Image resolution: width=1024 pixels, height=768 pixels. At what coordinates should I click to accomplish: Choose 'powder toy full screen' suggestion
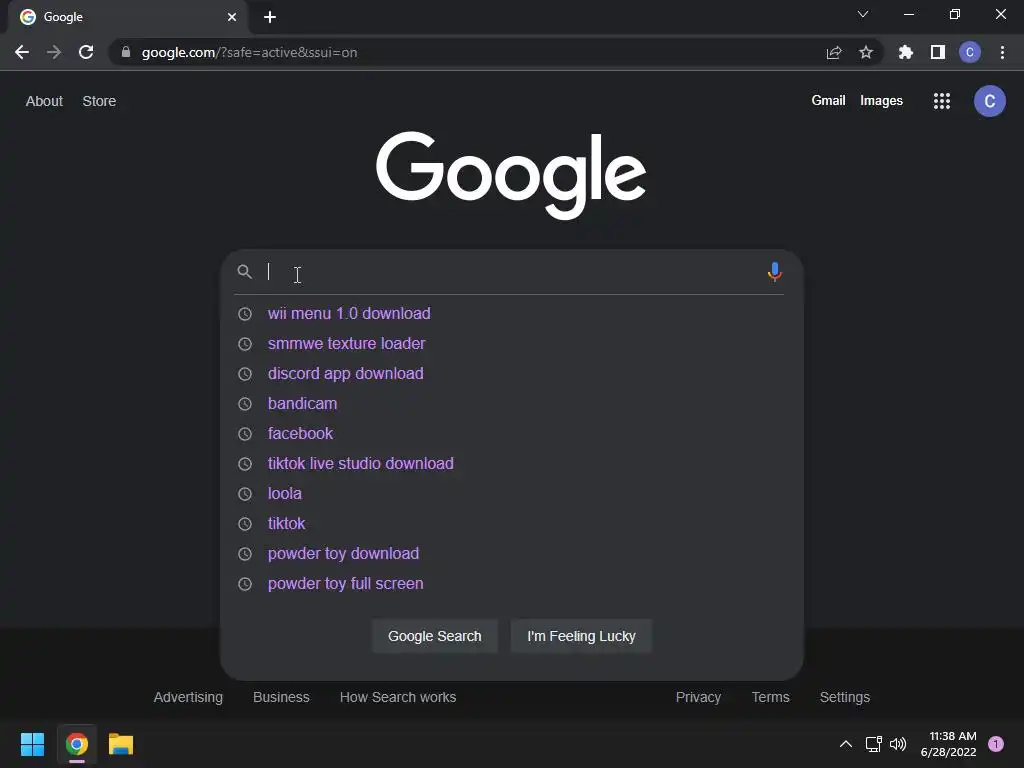(x=345, y=584)
